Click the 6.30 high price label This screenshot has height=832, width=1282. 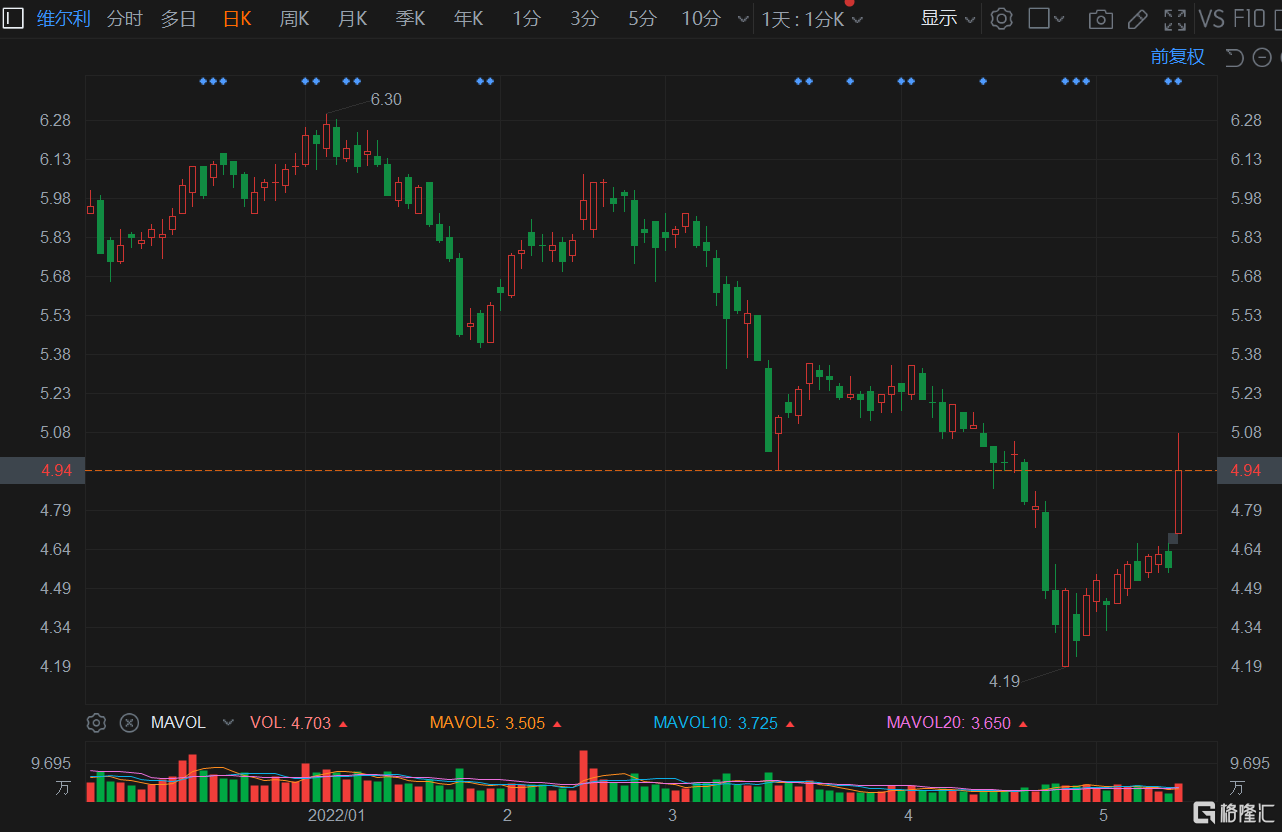point(386,99)
